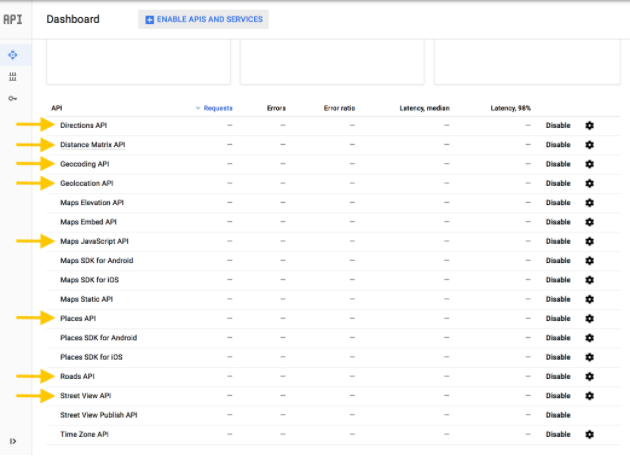Select the Dashboard icon in sidebar
Viewport: 630px width, 459px height.
(13, 55)
